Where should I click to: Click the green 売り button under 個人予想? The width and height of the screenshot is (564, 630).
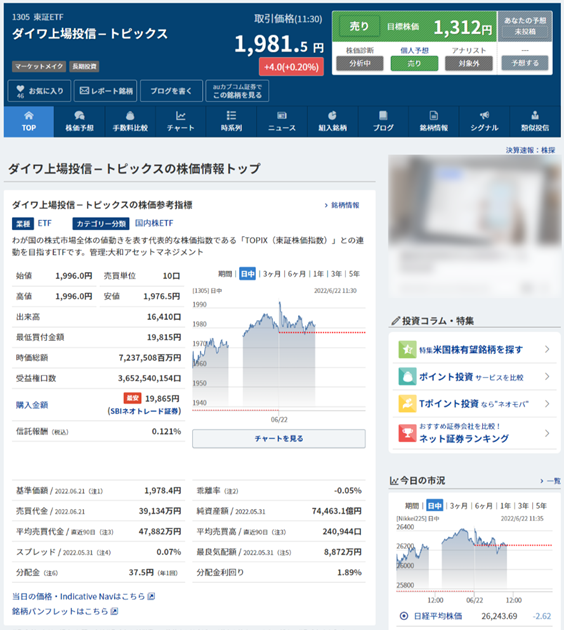[x=414, y=63]
